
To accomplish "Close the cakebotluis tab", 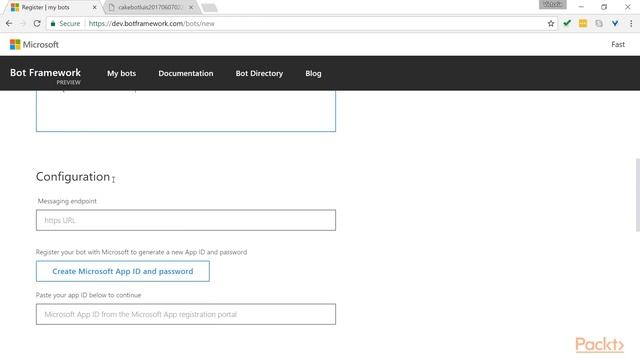I will click(191, 7).
